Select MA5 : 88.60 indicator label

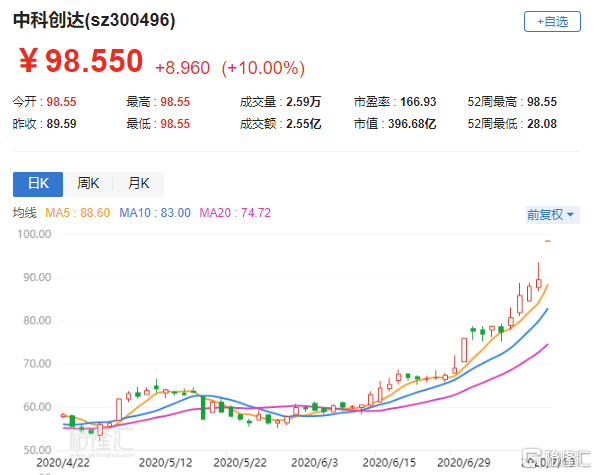click(78, 213)
